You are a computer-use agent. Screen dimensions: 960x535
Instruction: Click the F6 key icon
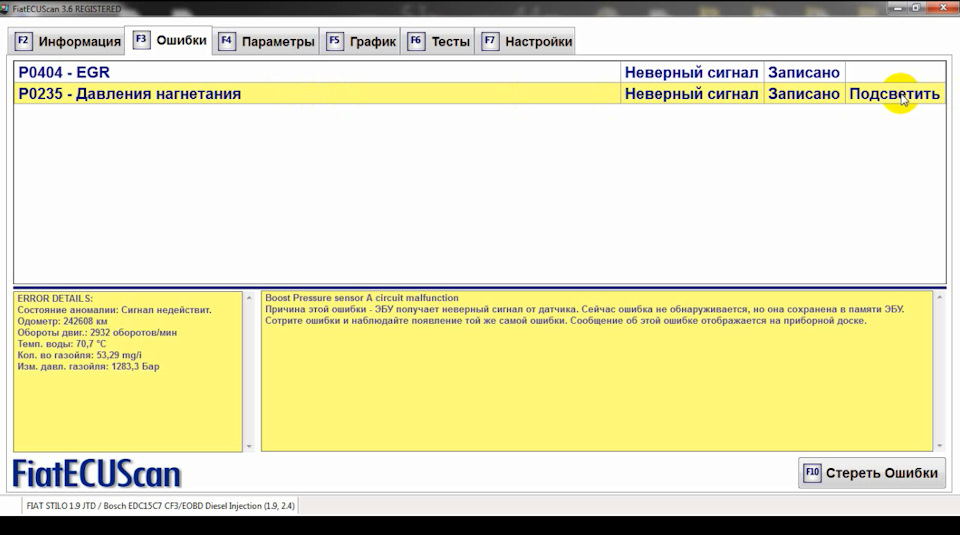416,41
